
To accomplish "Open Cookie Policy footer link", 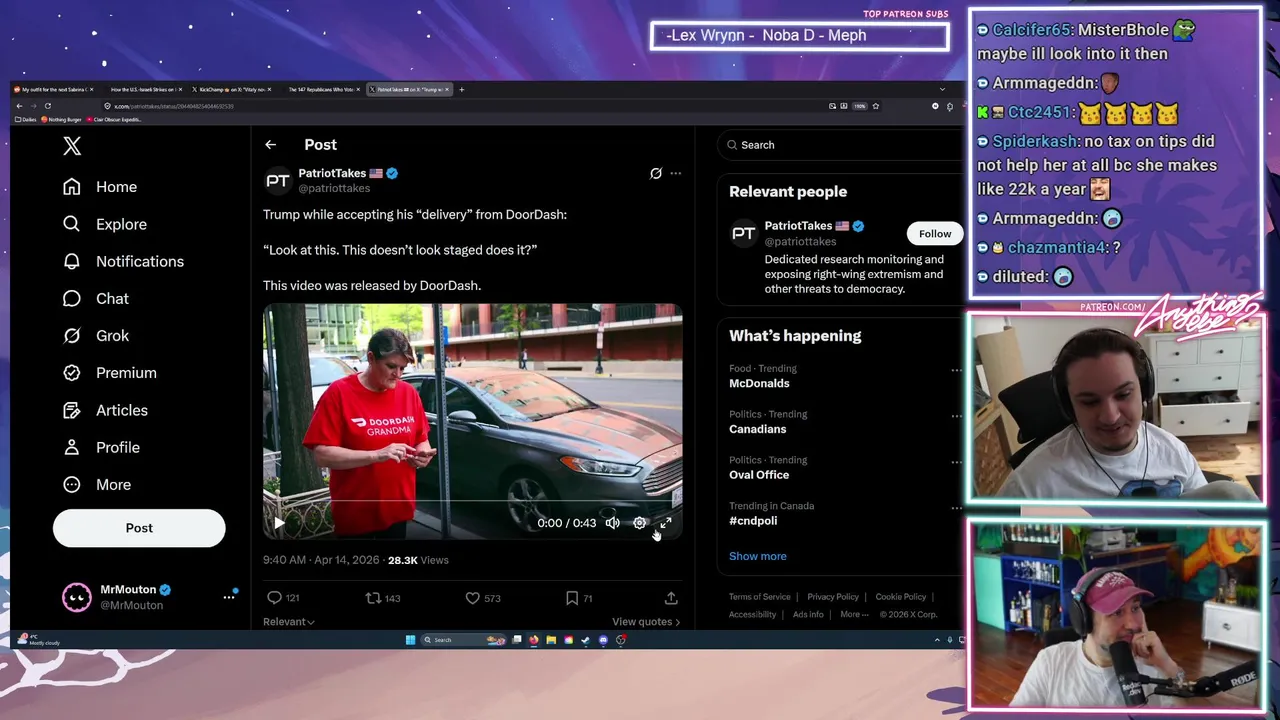I will click(901, 597).
